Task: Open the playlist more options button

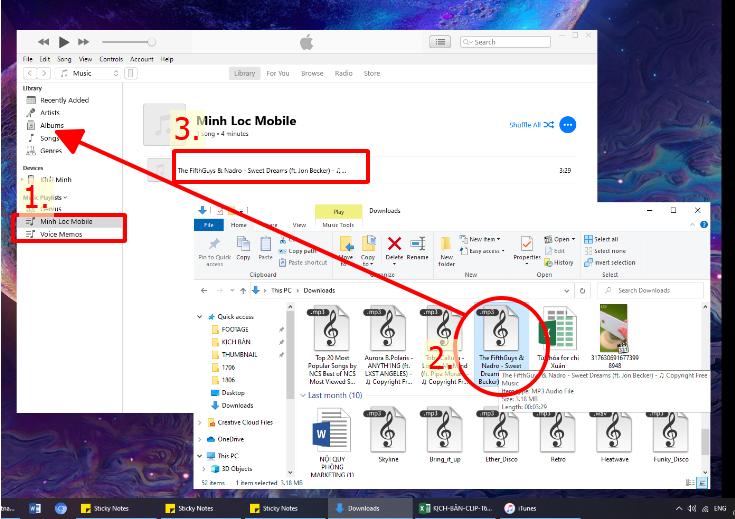Action: pos(567,125)
